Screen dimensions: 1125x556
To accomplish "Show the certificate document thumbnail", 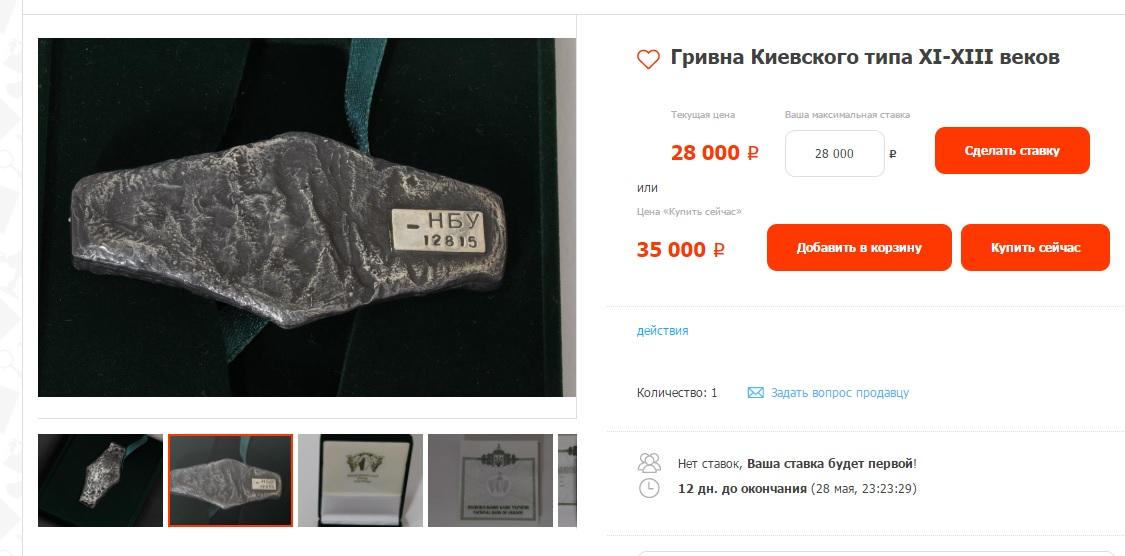I will pyautogui.click(x=490, y=480).
